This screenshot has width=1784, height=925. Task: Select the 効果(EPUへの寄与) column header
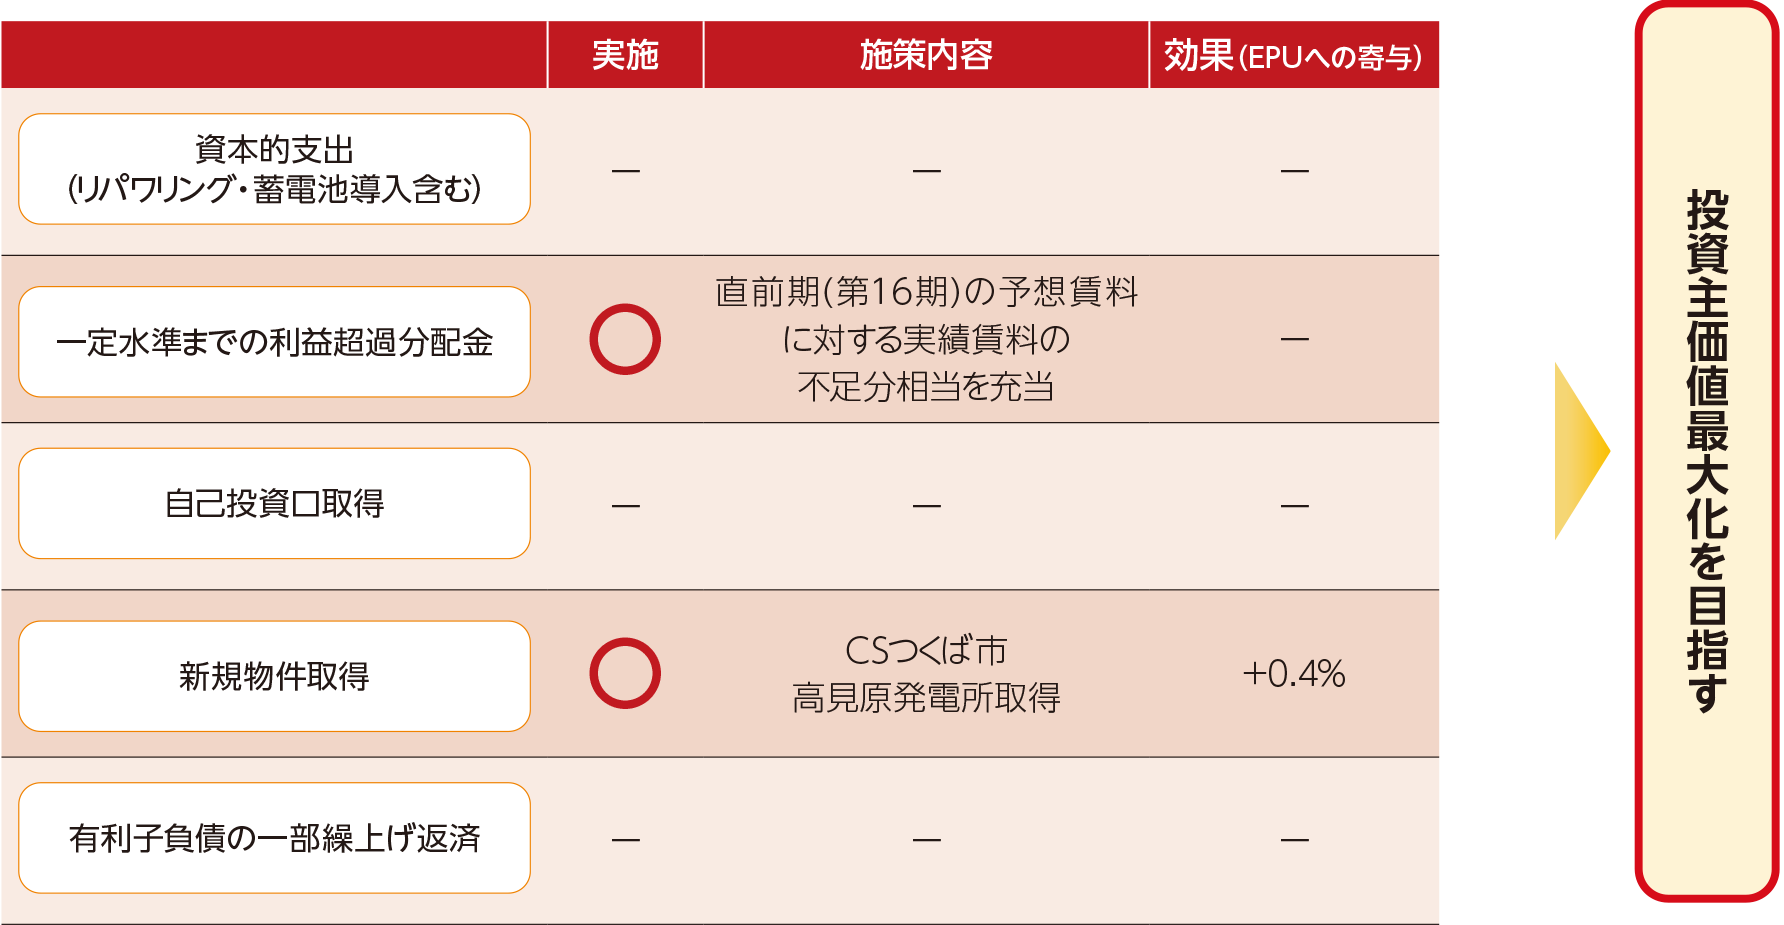click(x=1293, y=56)
